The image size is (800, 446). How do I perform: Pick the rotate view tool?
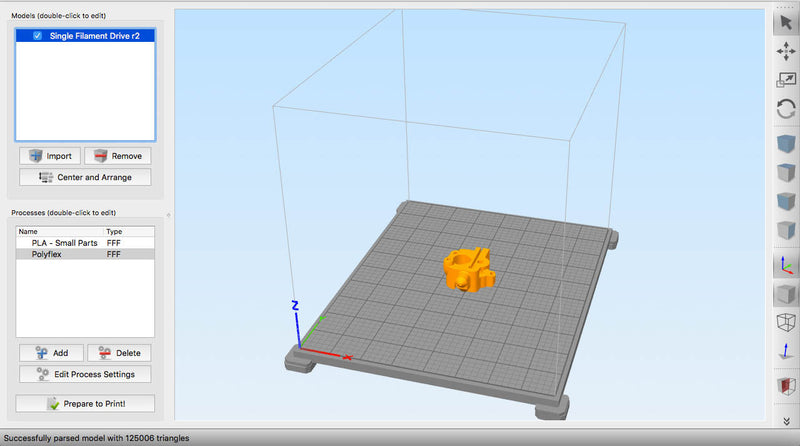tap(786, 110)
